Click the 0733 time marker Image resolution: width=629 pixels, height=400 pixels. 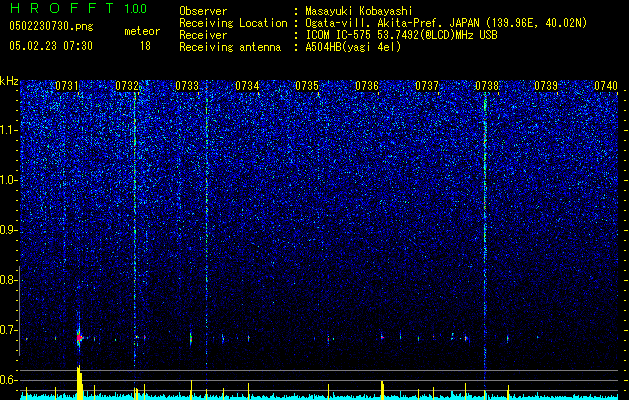click(x=187, y=86)
